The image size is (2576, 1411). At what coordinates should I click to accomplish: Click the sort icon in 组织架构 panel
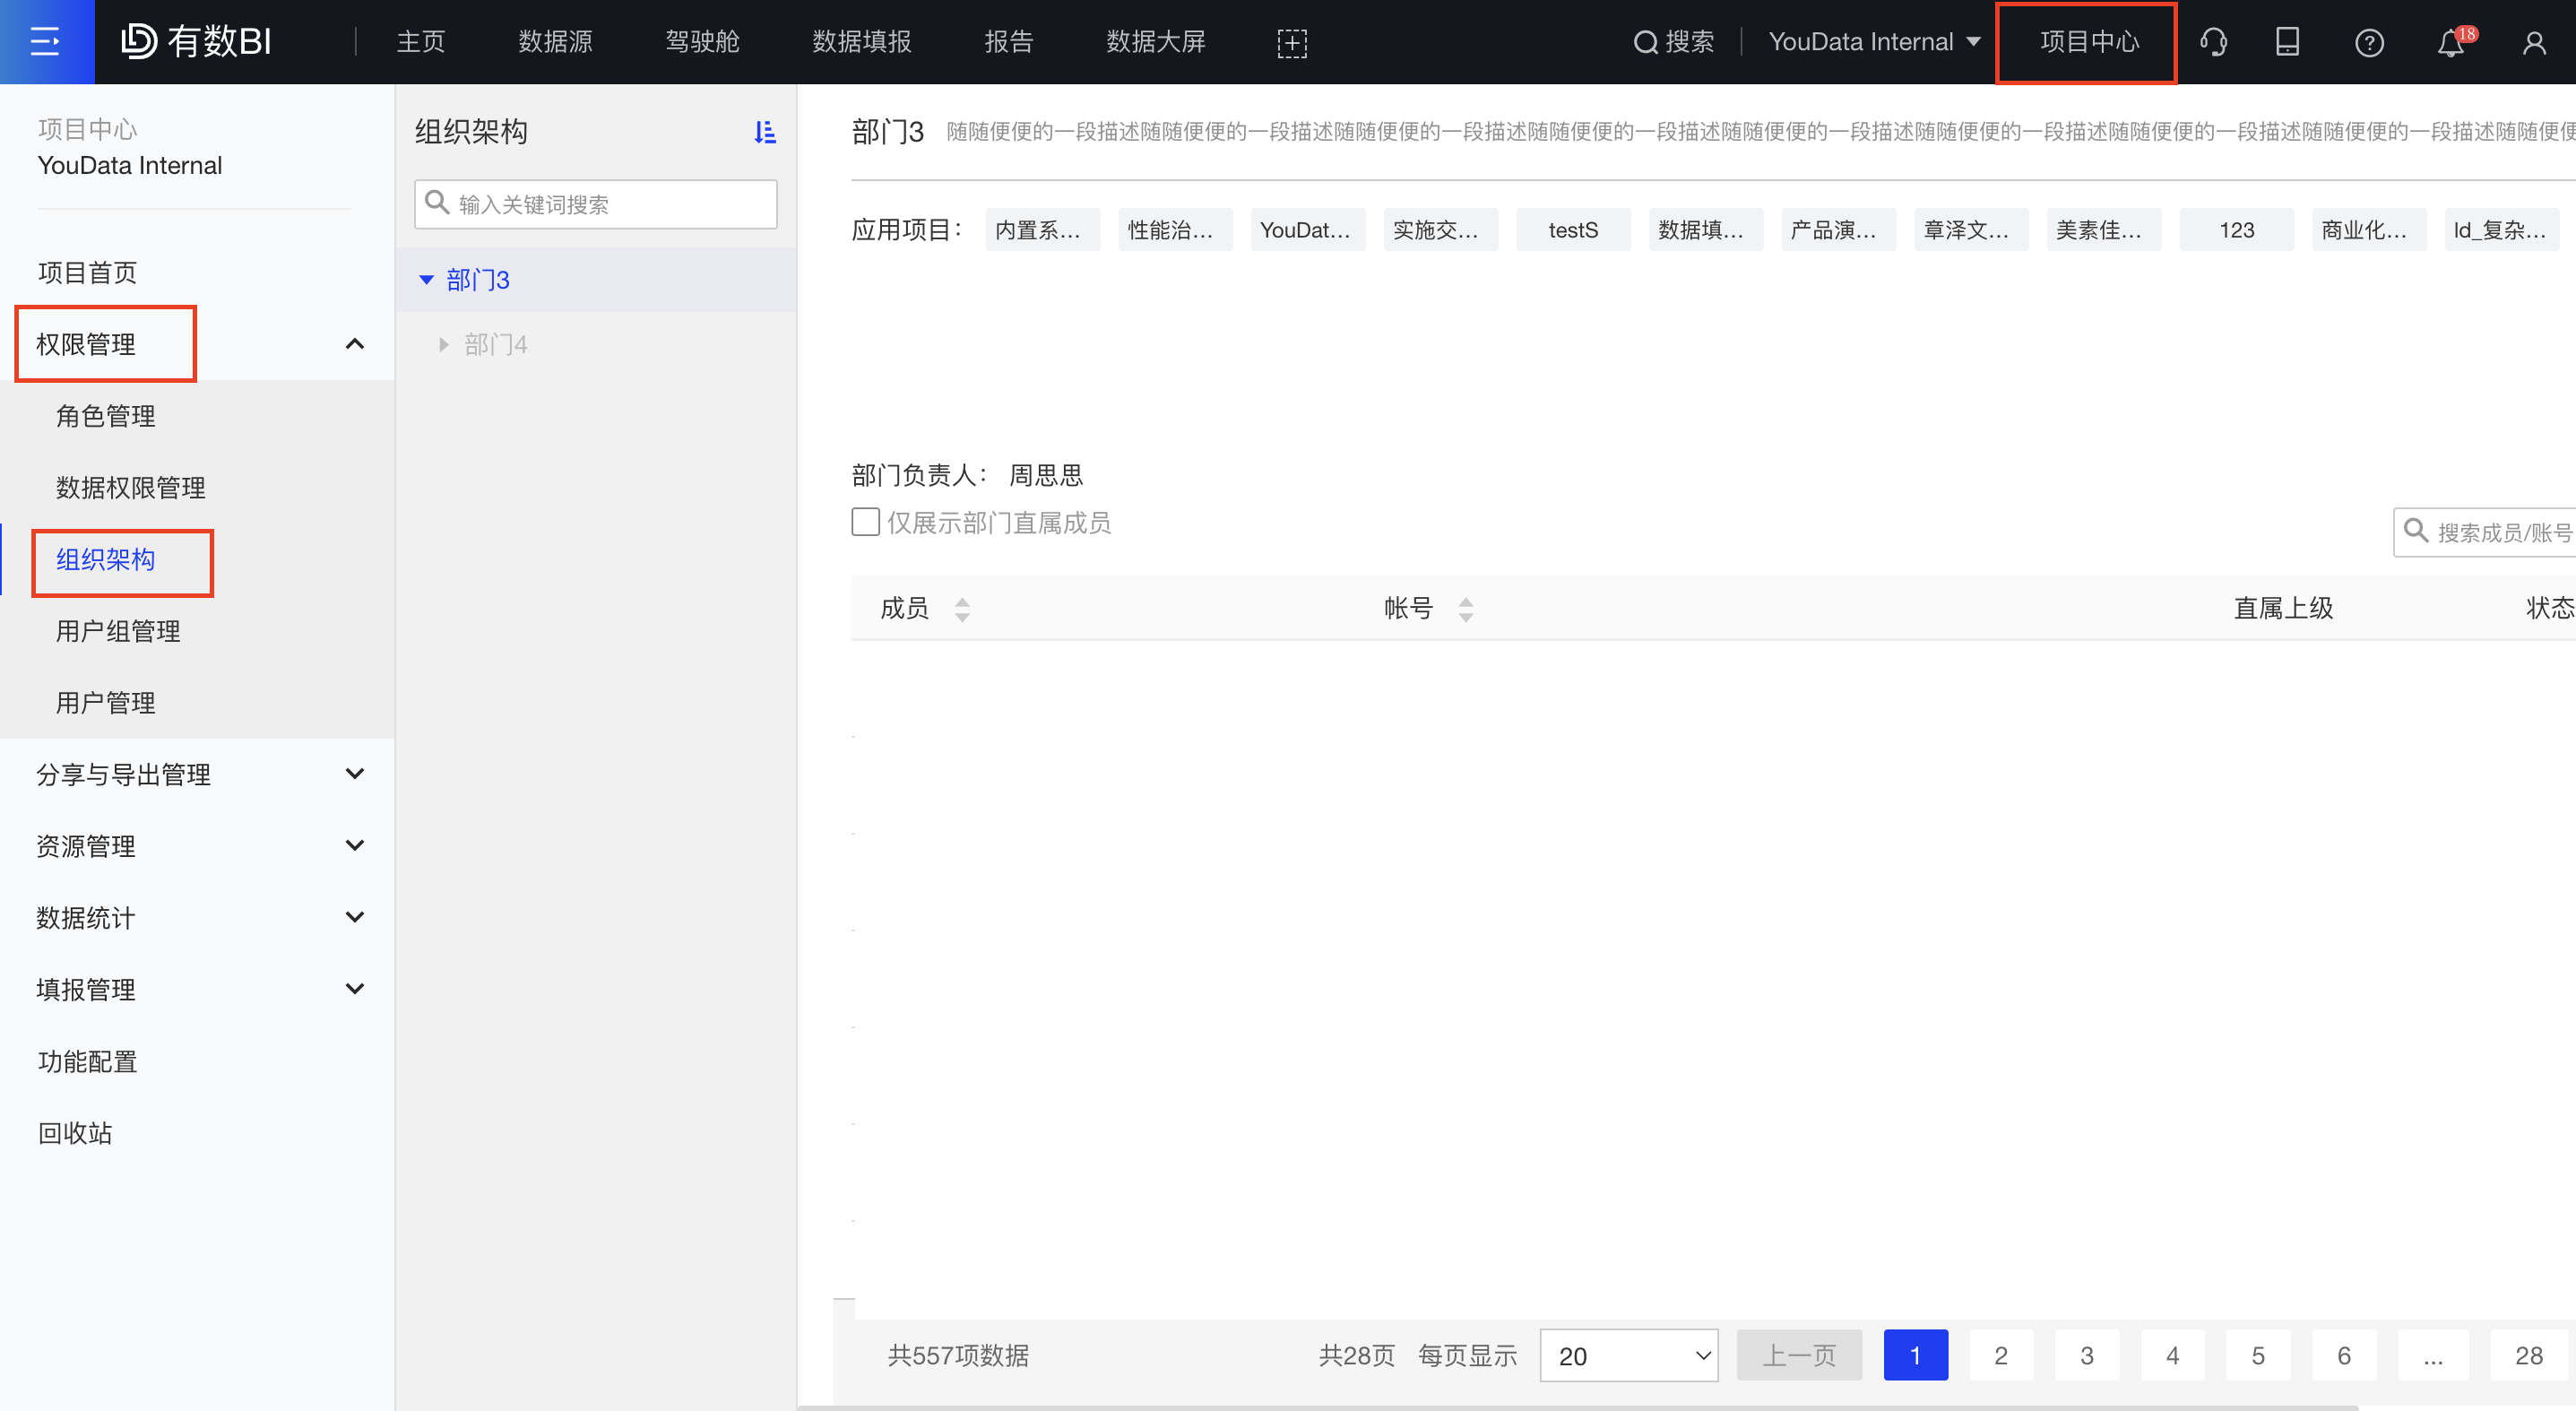coord(766,131)
